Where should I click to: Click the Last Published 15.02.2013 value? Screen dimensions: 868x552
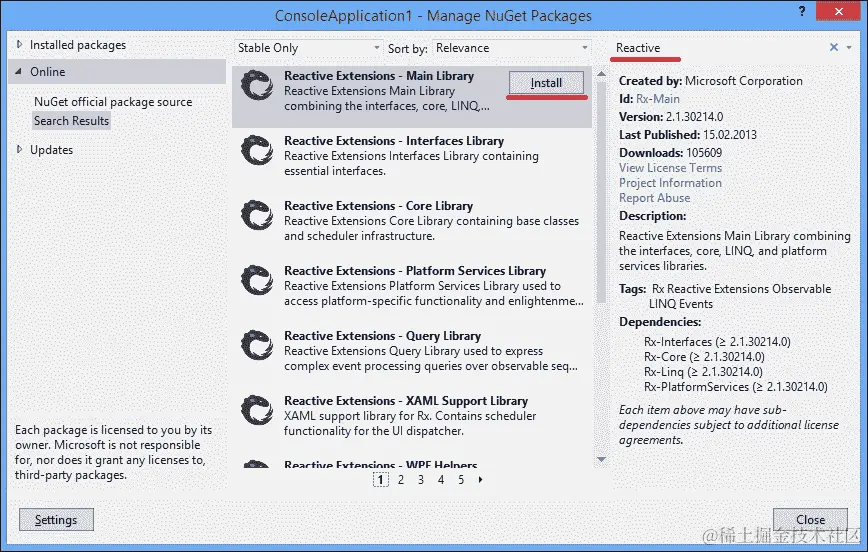pyautogui.click(x=730, y=135)
